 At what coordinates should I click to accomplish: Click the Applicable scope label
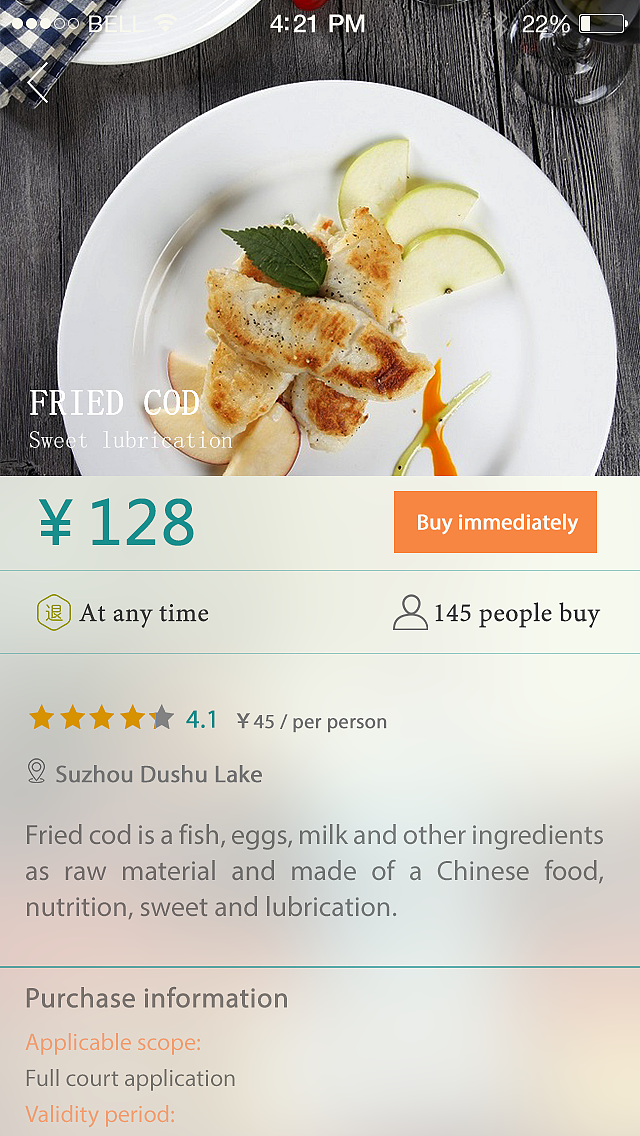[x=113, y=1043]
